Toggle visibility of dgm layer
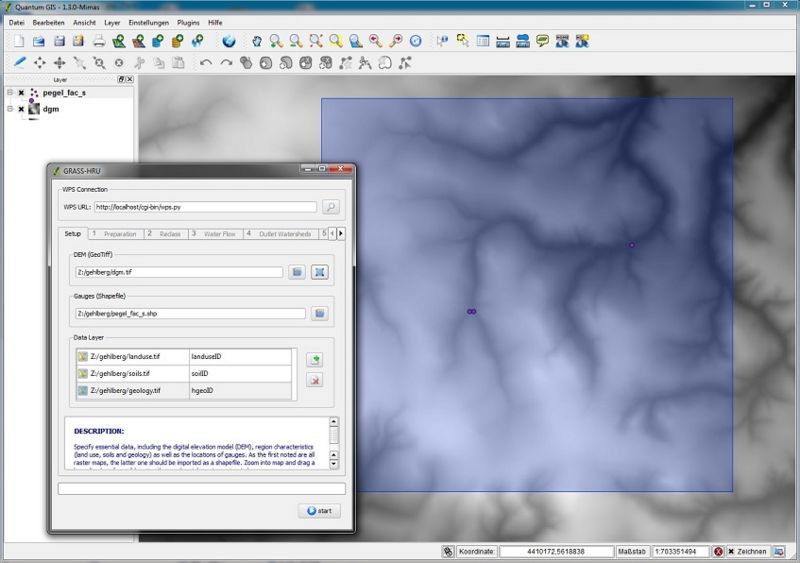The image size is (800, 563). 21,109
